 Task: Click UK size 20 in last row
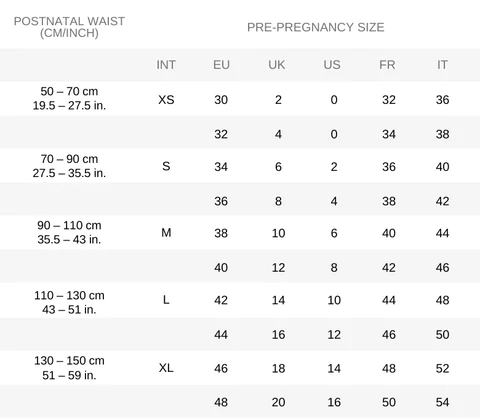(278, 402)
